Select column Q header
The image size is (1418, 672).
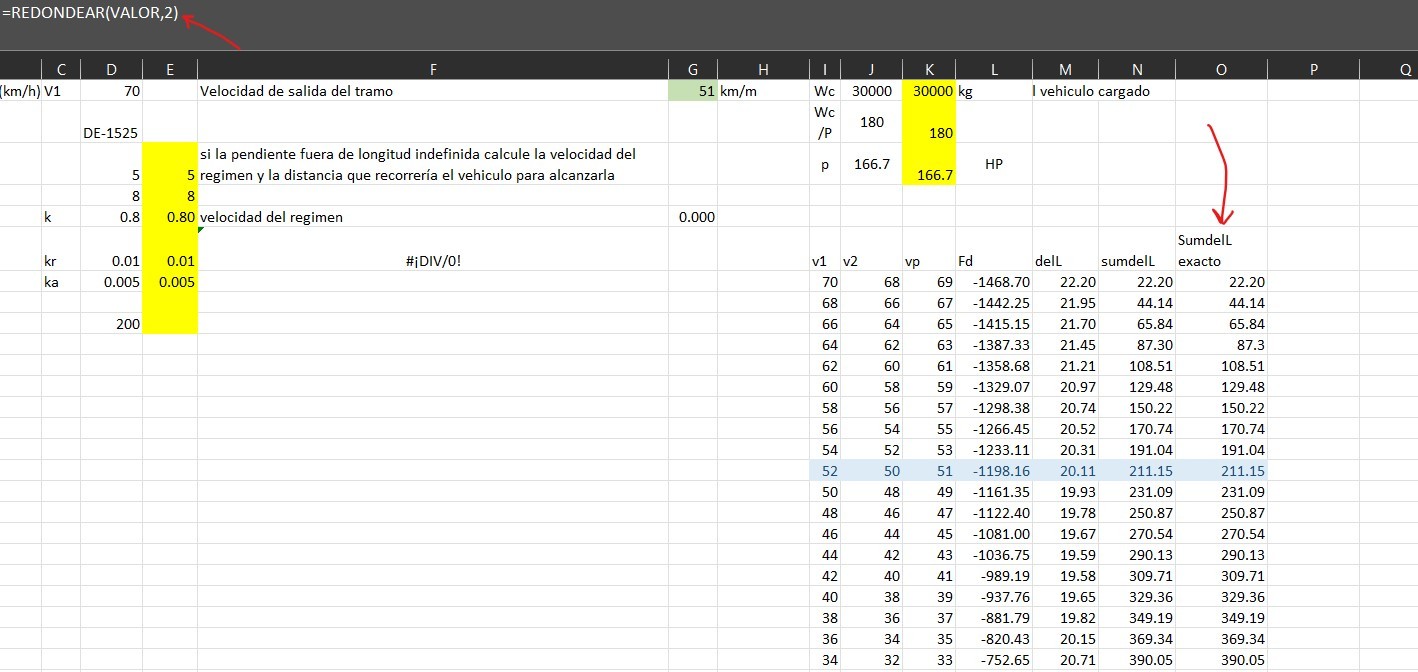point(1390,69)
